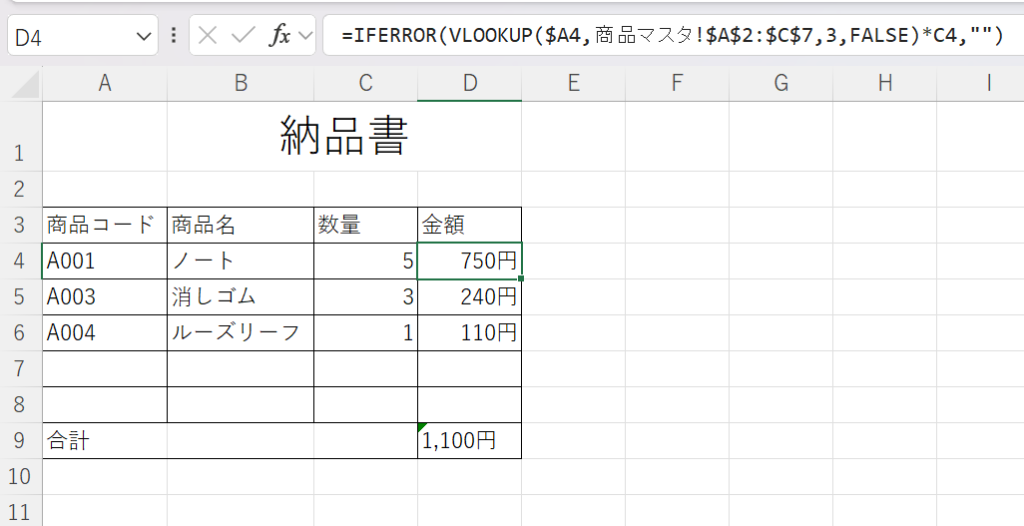Select row 2 header
The height and width of the screenshot is (526, 1024).
(21, 189)
